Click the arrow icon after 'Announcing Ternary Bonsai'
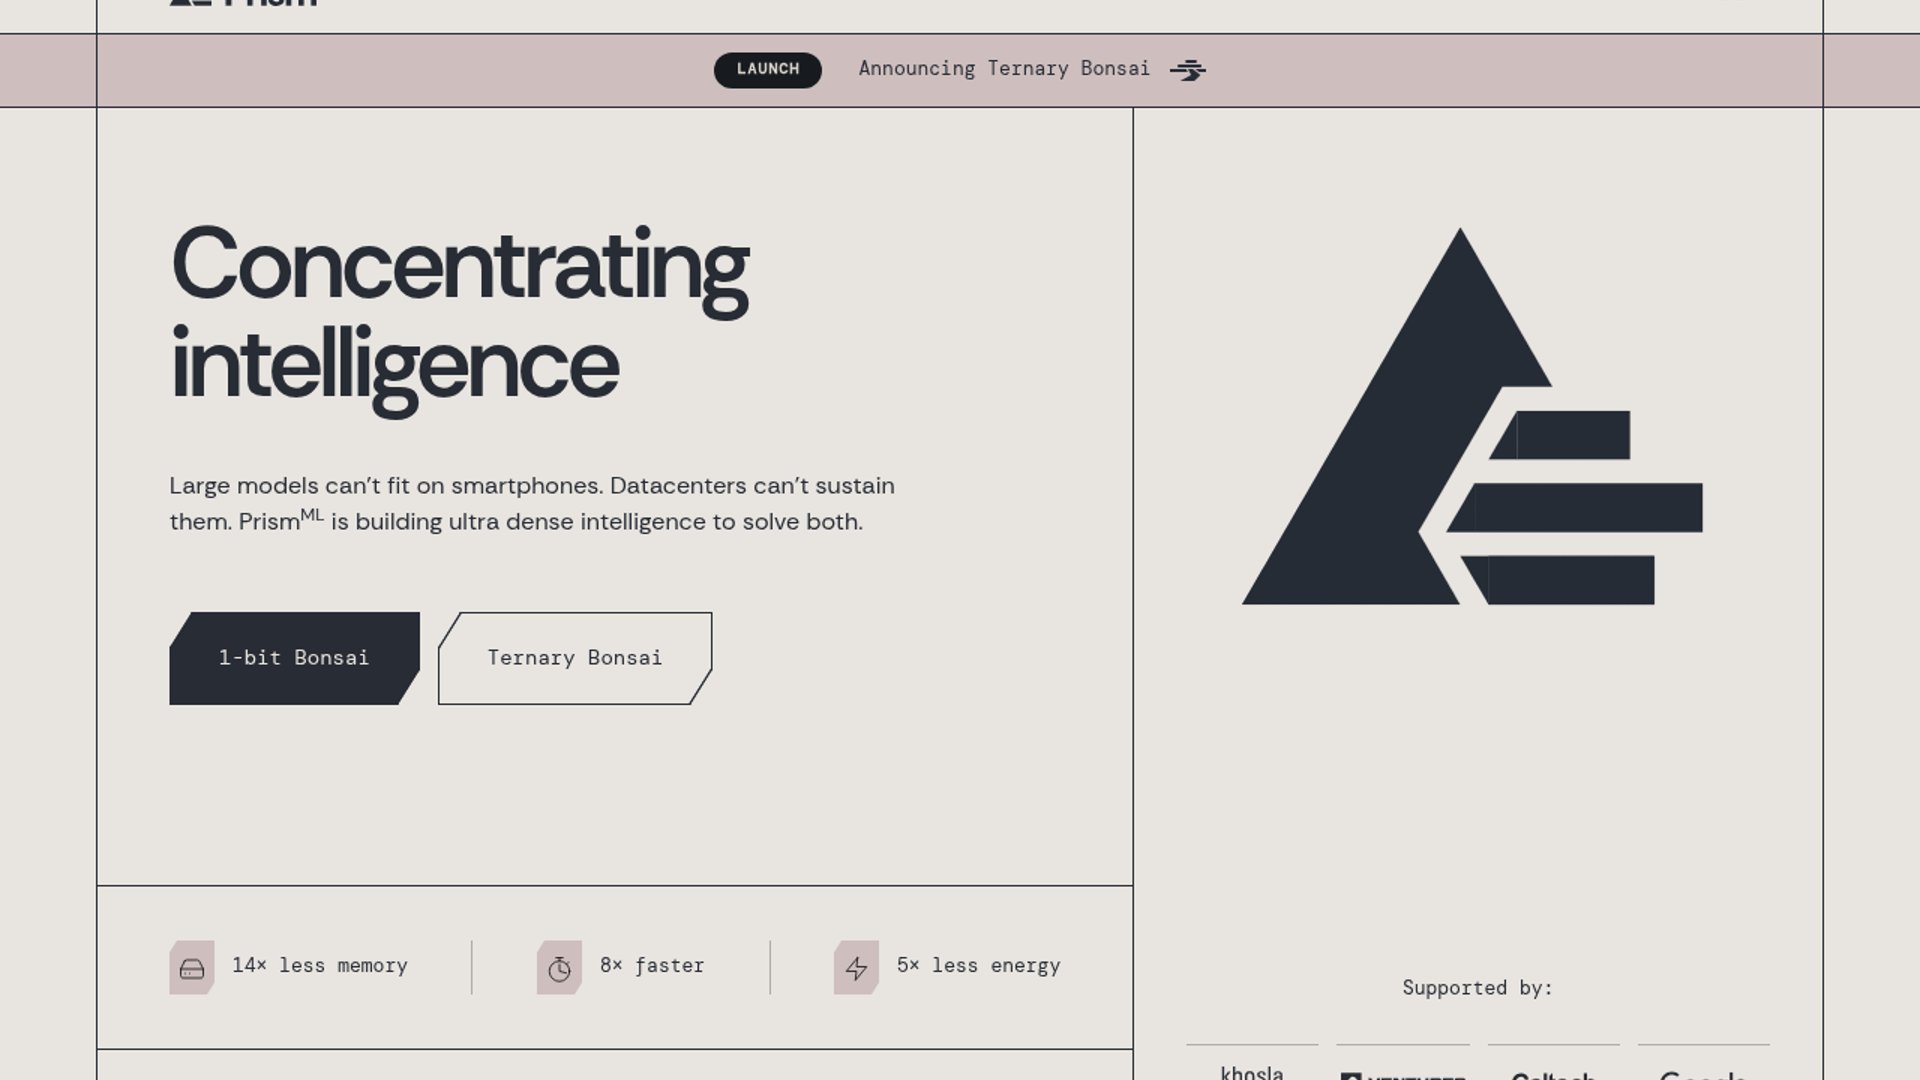Image resolution: width=1920 pixels, height=1080 pixels. [1191, 69]
